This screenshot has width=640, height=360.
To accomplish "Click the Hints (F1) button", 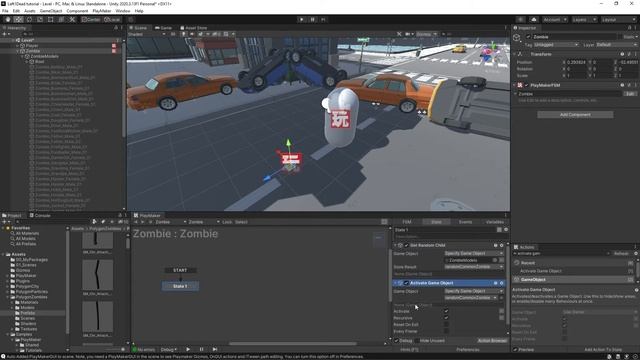I will pyautogui.click(x=409, y=350).
